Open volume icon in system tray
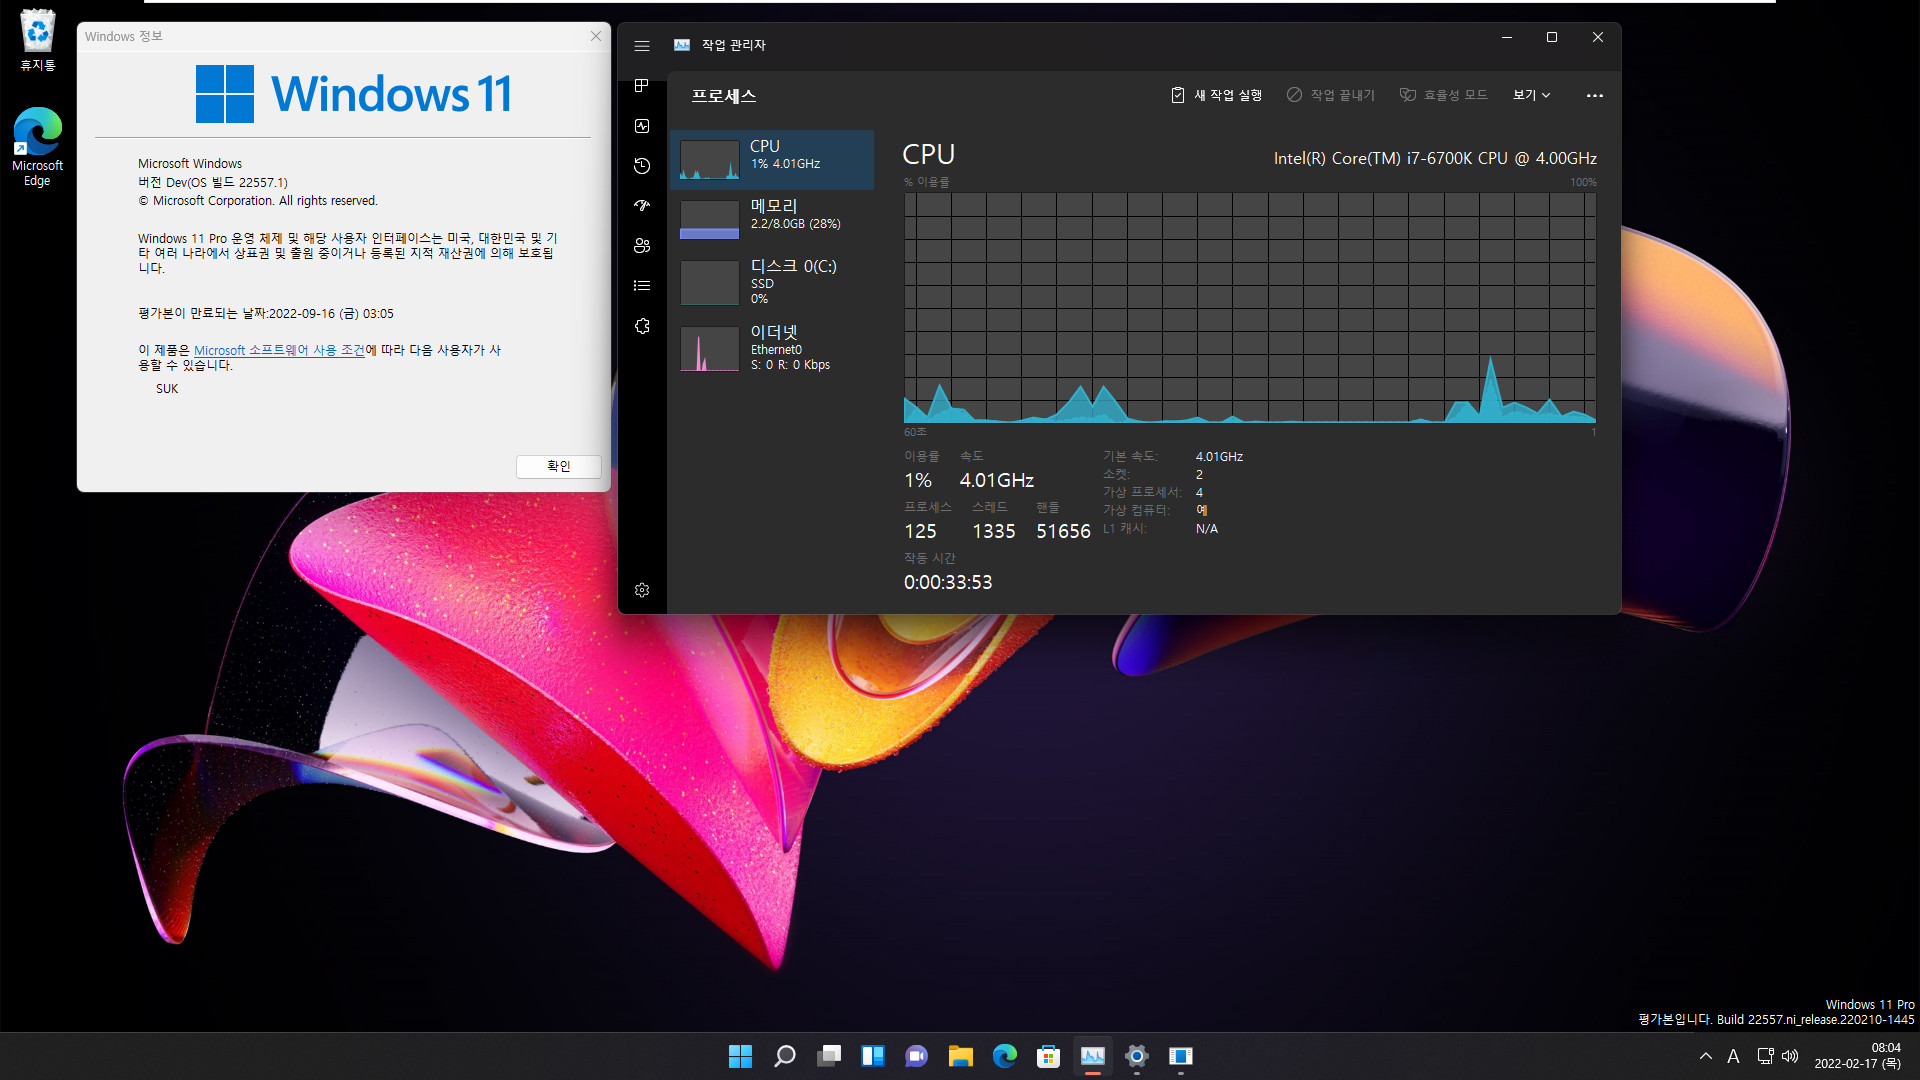This screenshot has width=1920, height=1080. coord(1790,1056)
